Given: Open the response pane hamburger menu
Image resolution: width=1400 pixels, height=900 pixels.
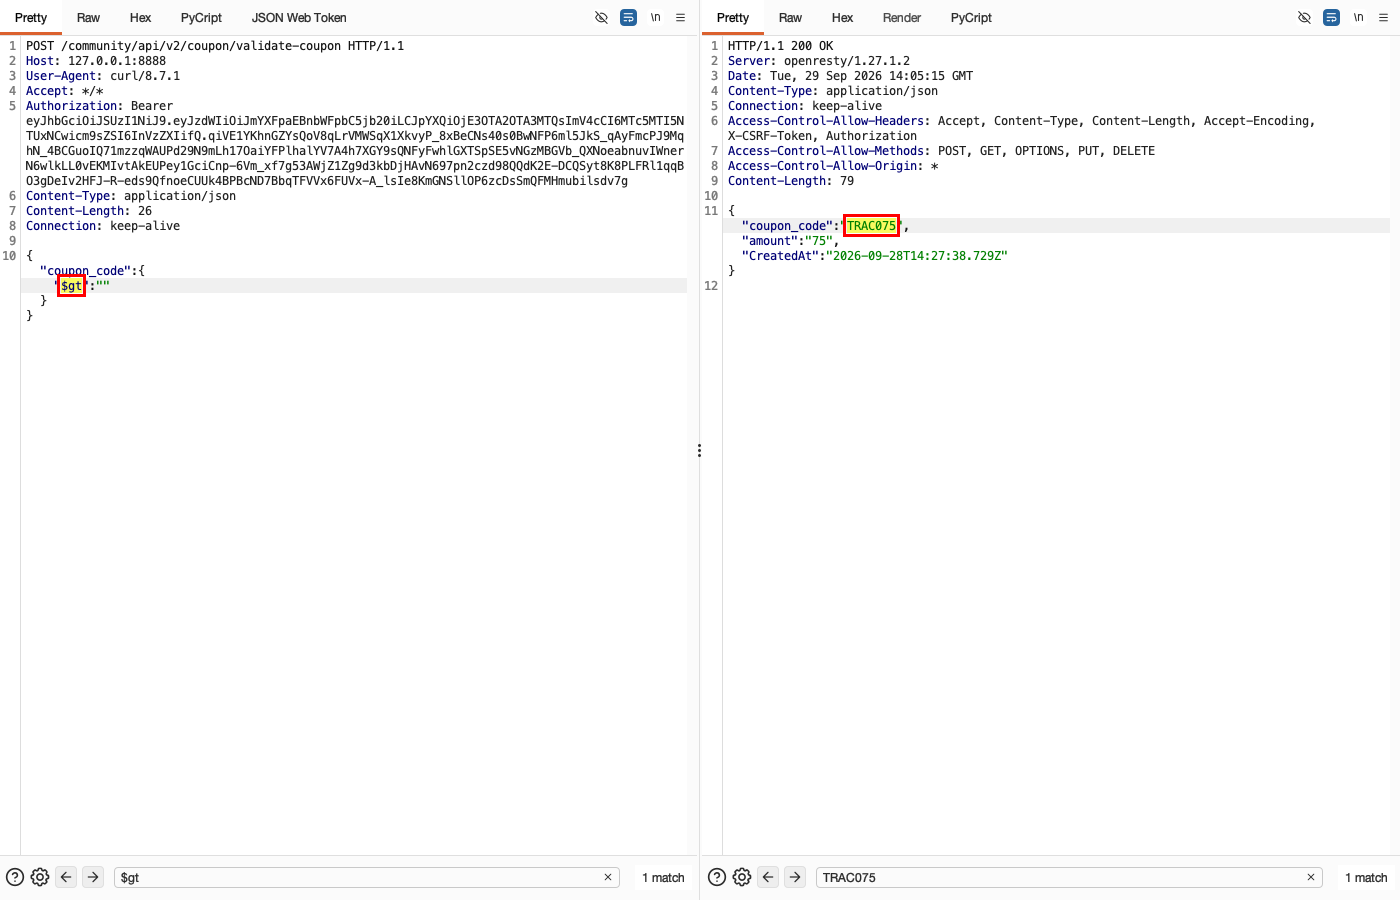Looking at the screenshot, I should click(x=1384, y=18).
